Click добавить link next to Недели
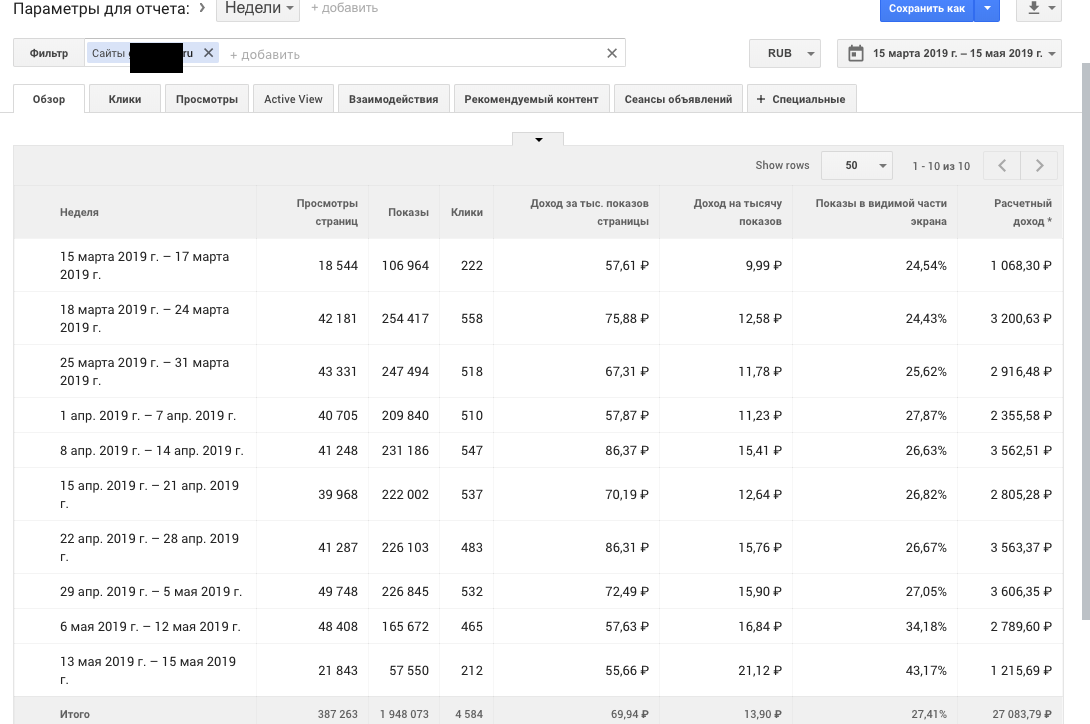Image resolution: width=1090 pixels, height=724 pixels. [x=344, y=9]
